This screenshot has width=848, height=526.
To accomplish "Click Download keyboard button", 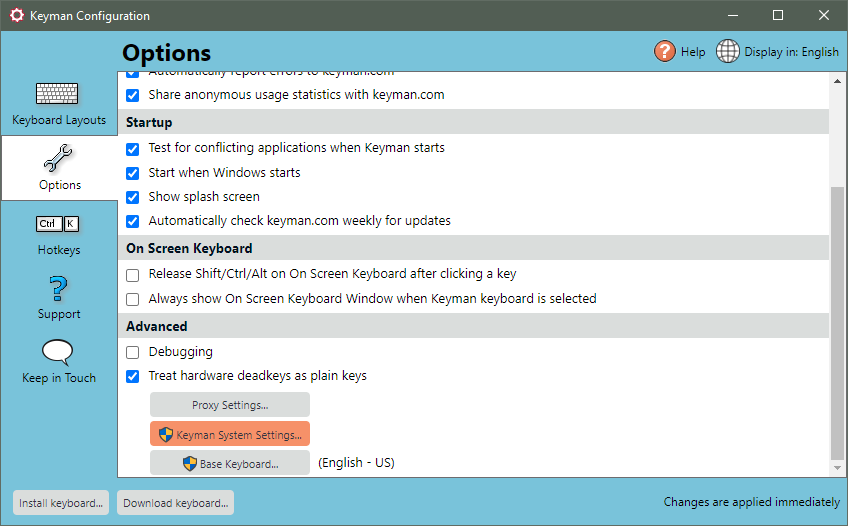I will pyautogui.click(x=176, y=503).
